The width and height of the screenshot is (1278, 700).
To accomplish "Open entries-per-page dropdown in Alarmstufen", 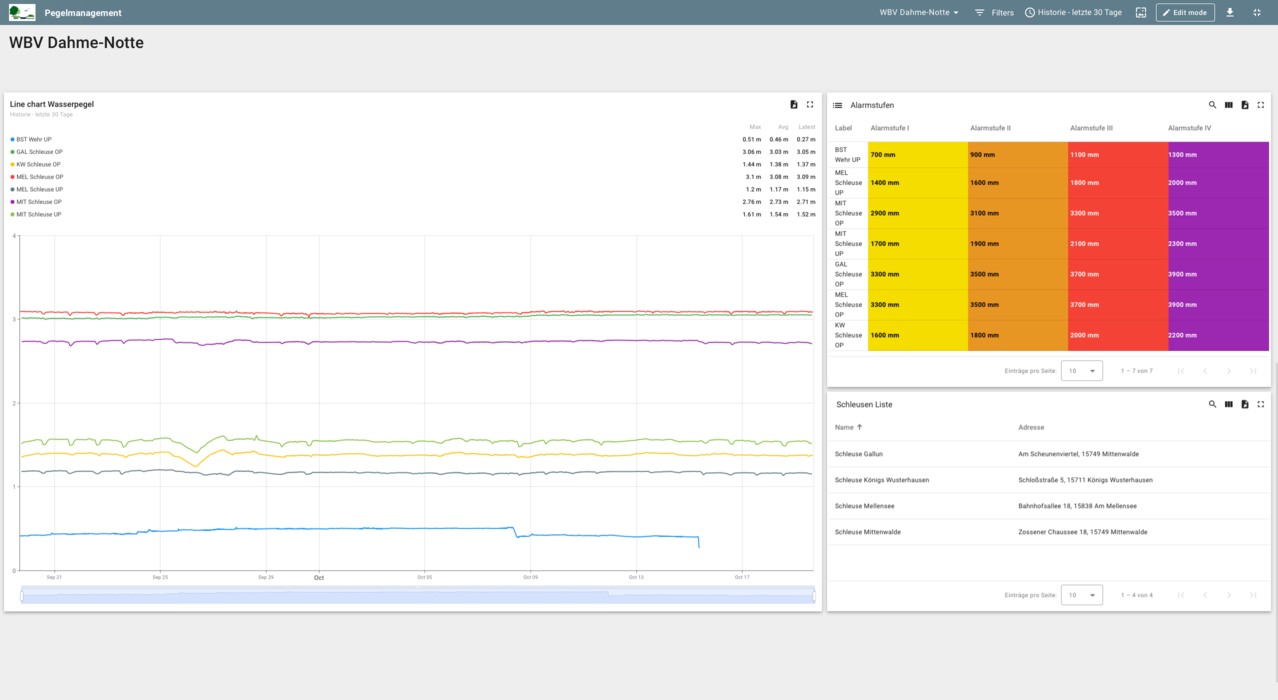I will (x=1081, y=371).
